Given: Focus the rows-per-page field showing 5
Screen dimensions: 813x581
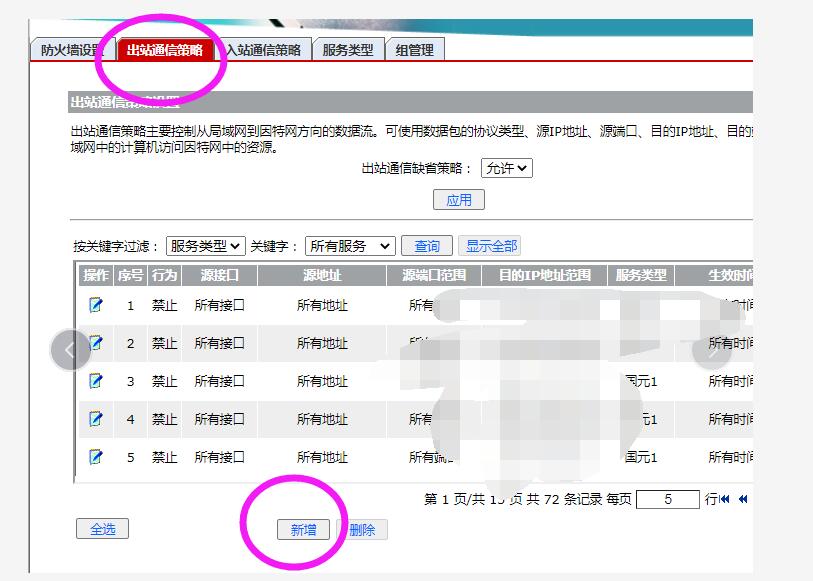Looking at the screenshot, I should point(668,499).
